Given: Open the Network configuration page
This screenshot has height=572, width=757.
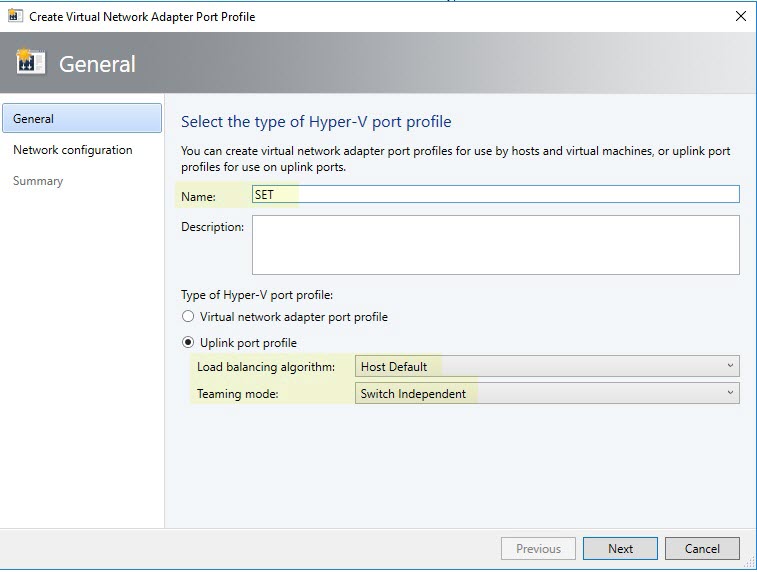Looking at the screenshot, I should [x=72, y=150].
